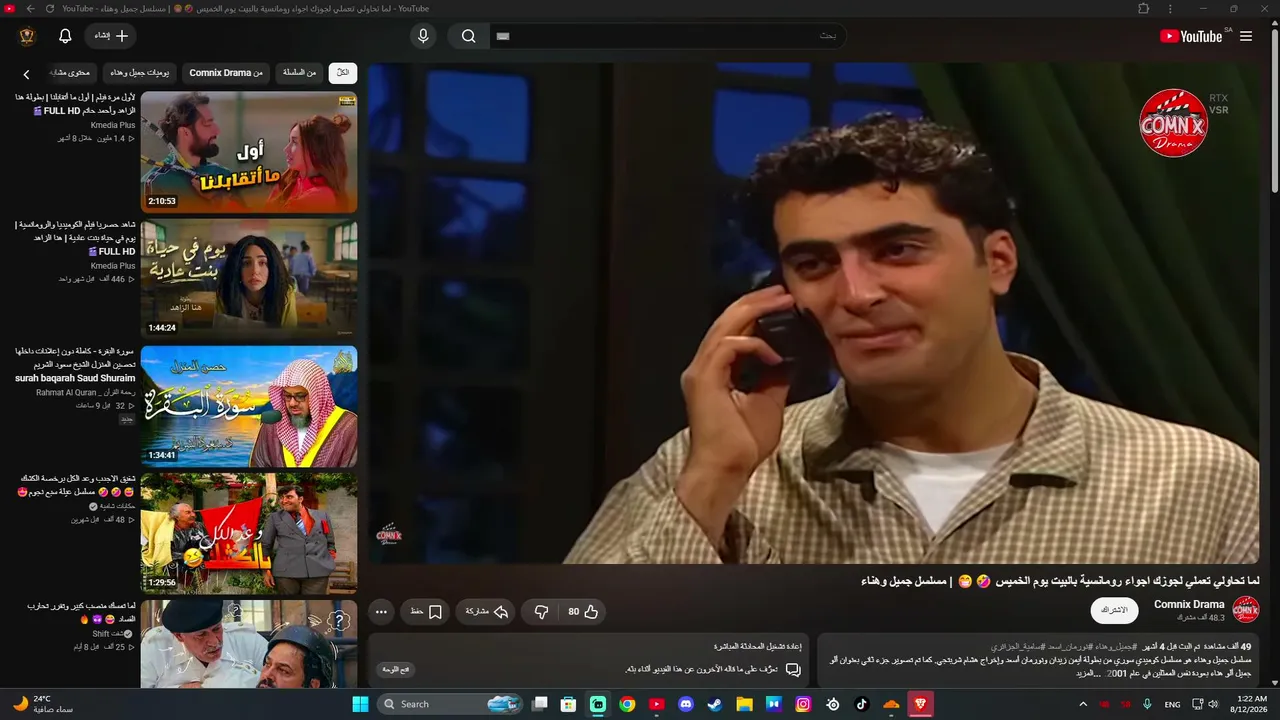Open the clock and date panel

tap(1252, 704)
